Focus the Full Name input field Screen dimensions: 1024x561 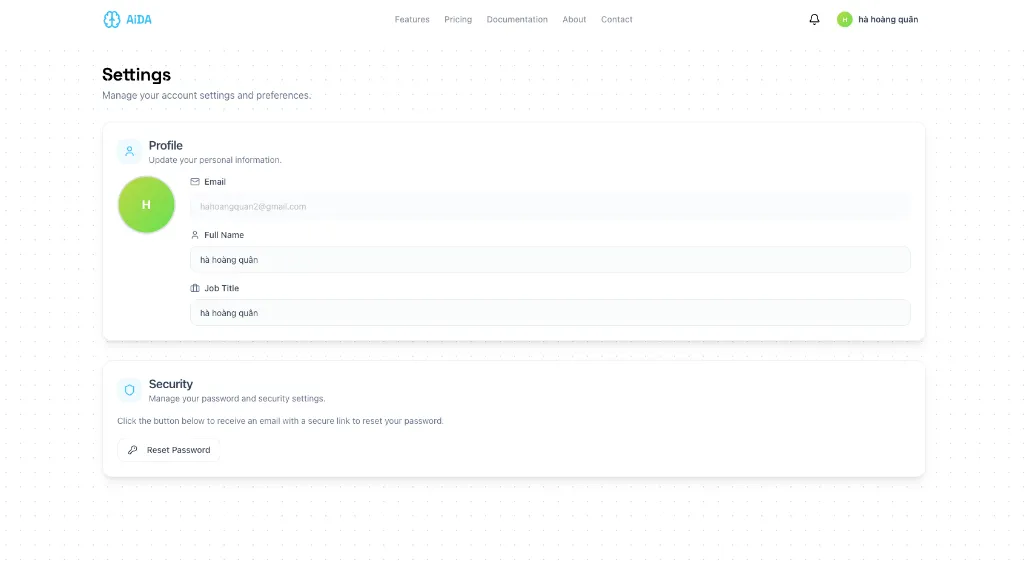tap(550, 260)
